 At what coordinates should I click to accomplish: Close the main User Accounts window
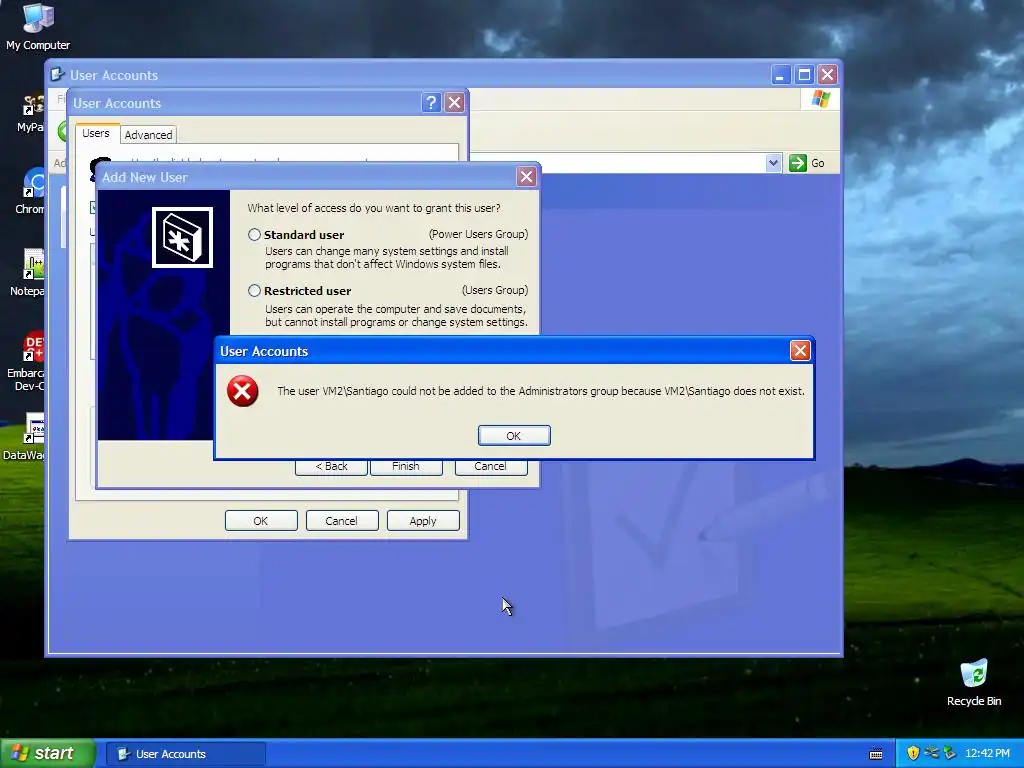point(827,74)
